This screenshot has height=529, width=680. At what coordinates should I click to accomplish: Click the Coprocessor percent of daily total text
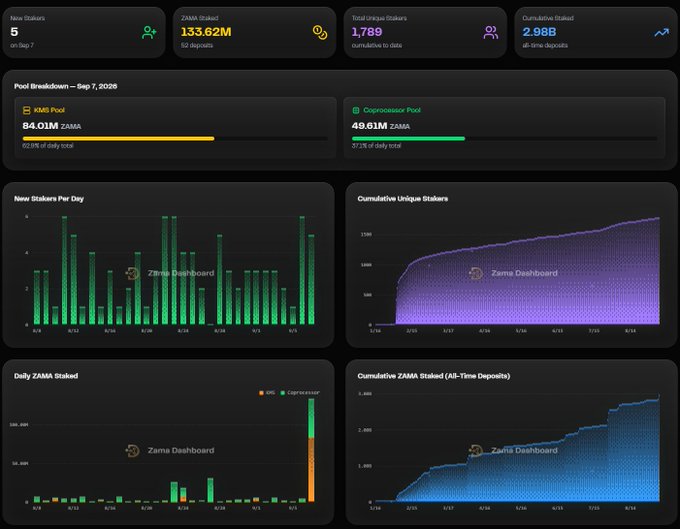pyautogui.click(x=376, y=146)
